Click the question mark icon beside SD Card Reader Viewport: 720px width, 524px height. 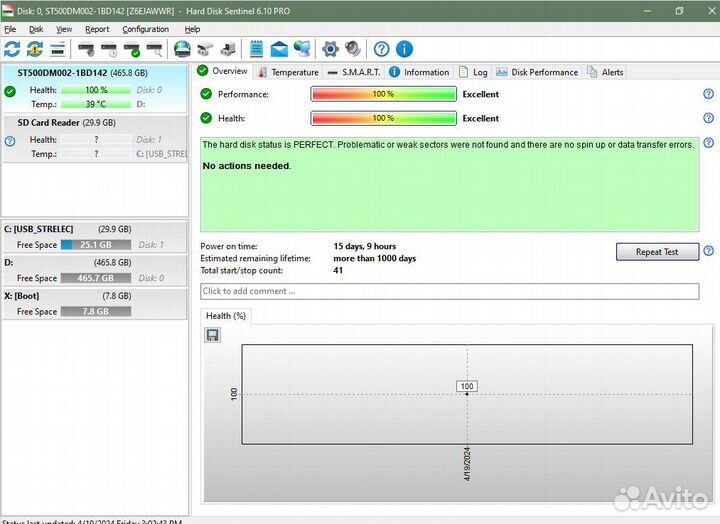pyautogui.click(x=10, y=141)
